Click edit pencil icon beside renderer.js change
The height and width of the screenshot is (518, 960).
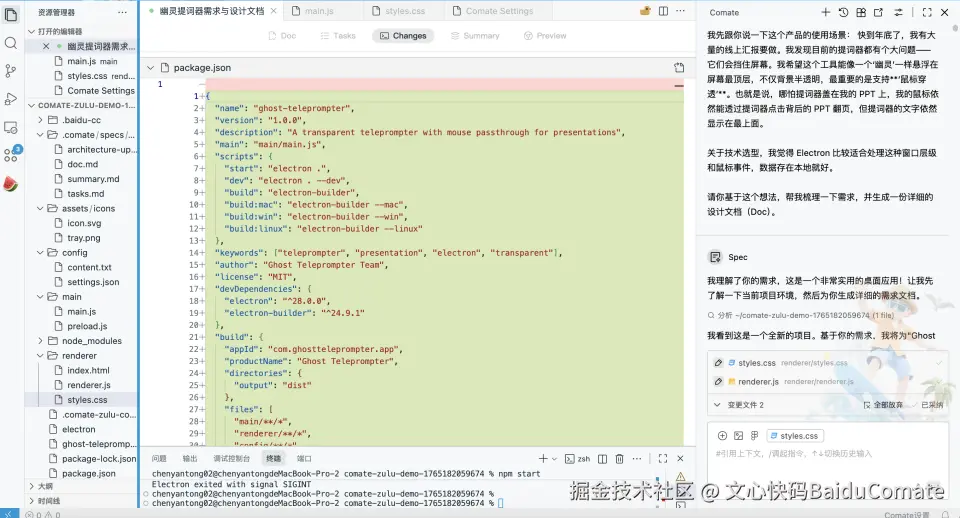click(718, 381)
